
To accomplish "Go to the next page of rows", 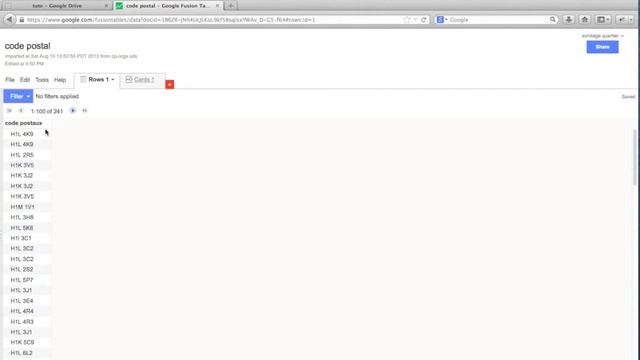I will pyautogui.click(x=73, y=111).
